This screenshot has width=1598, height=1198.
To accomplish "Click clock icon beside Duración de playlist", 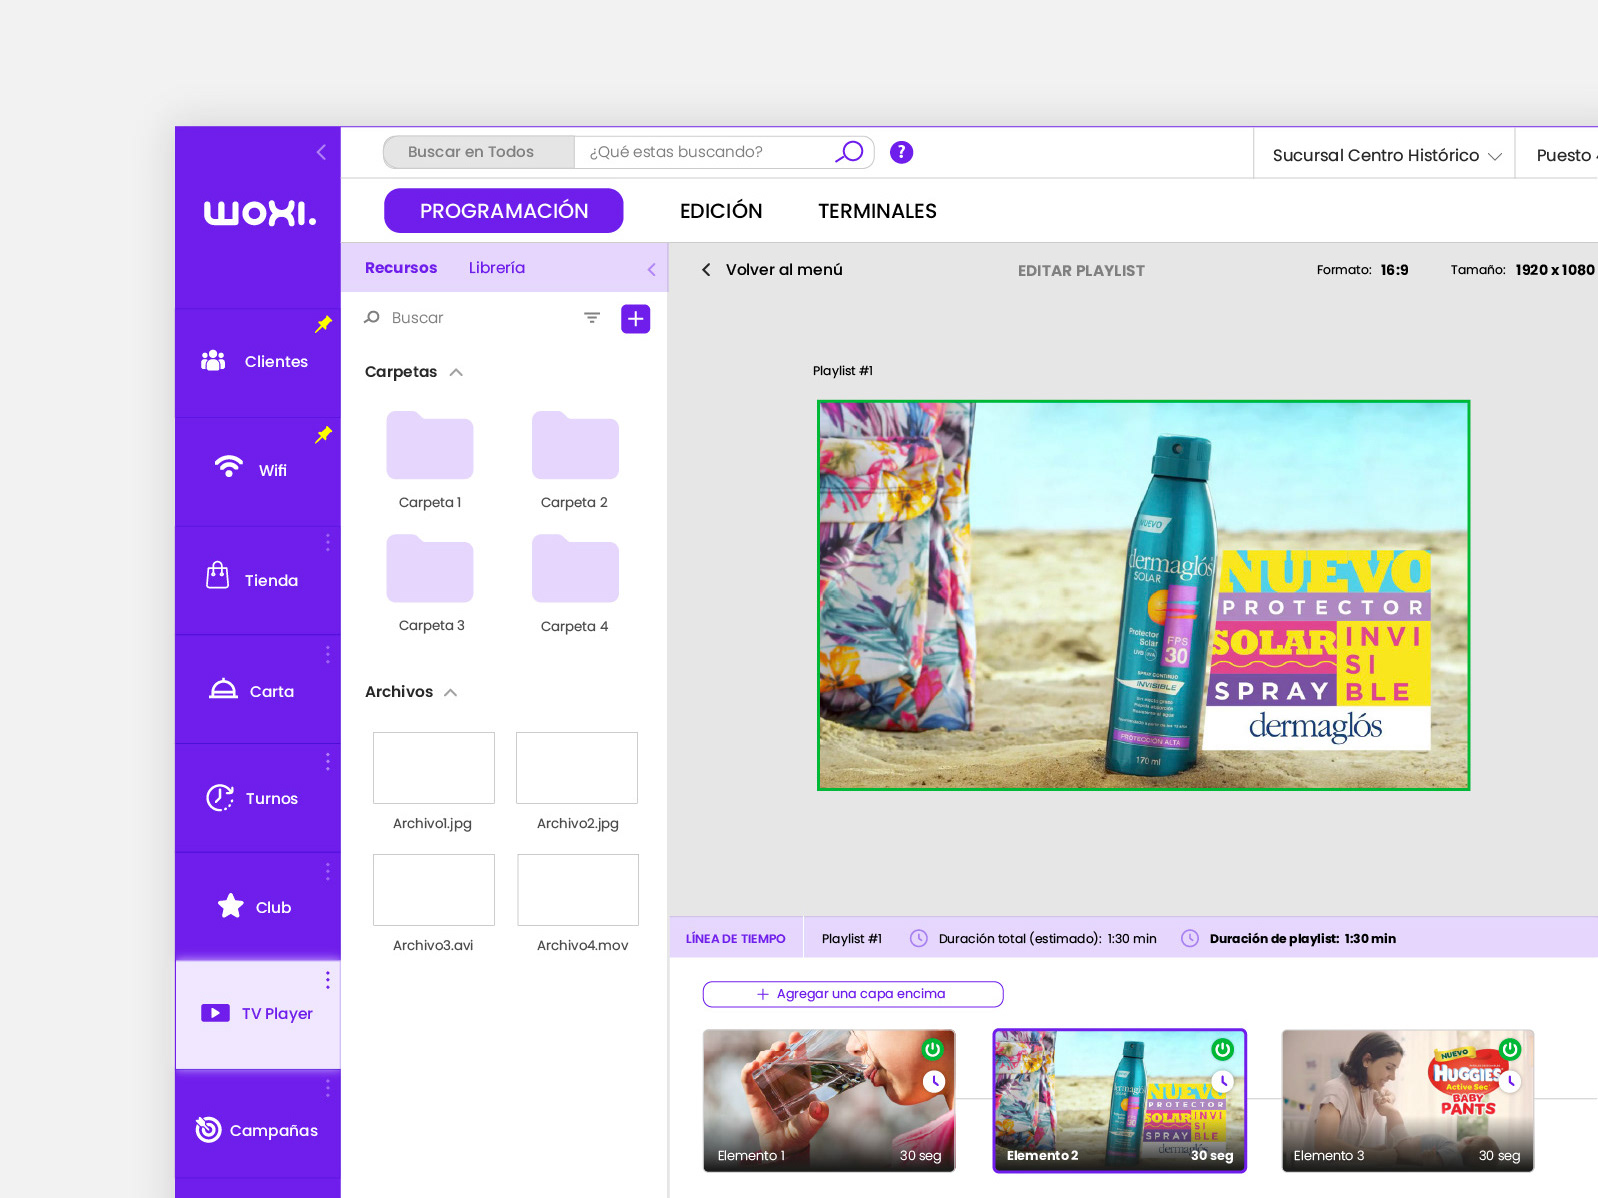I will click(x=1190, y=938).
